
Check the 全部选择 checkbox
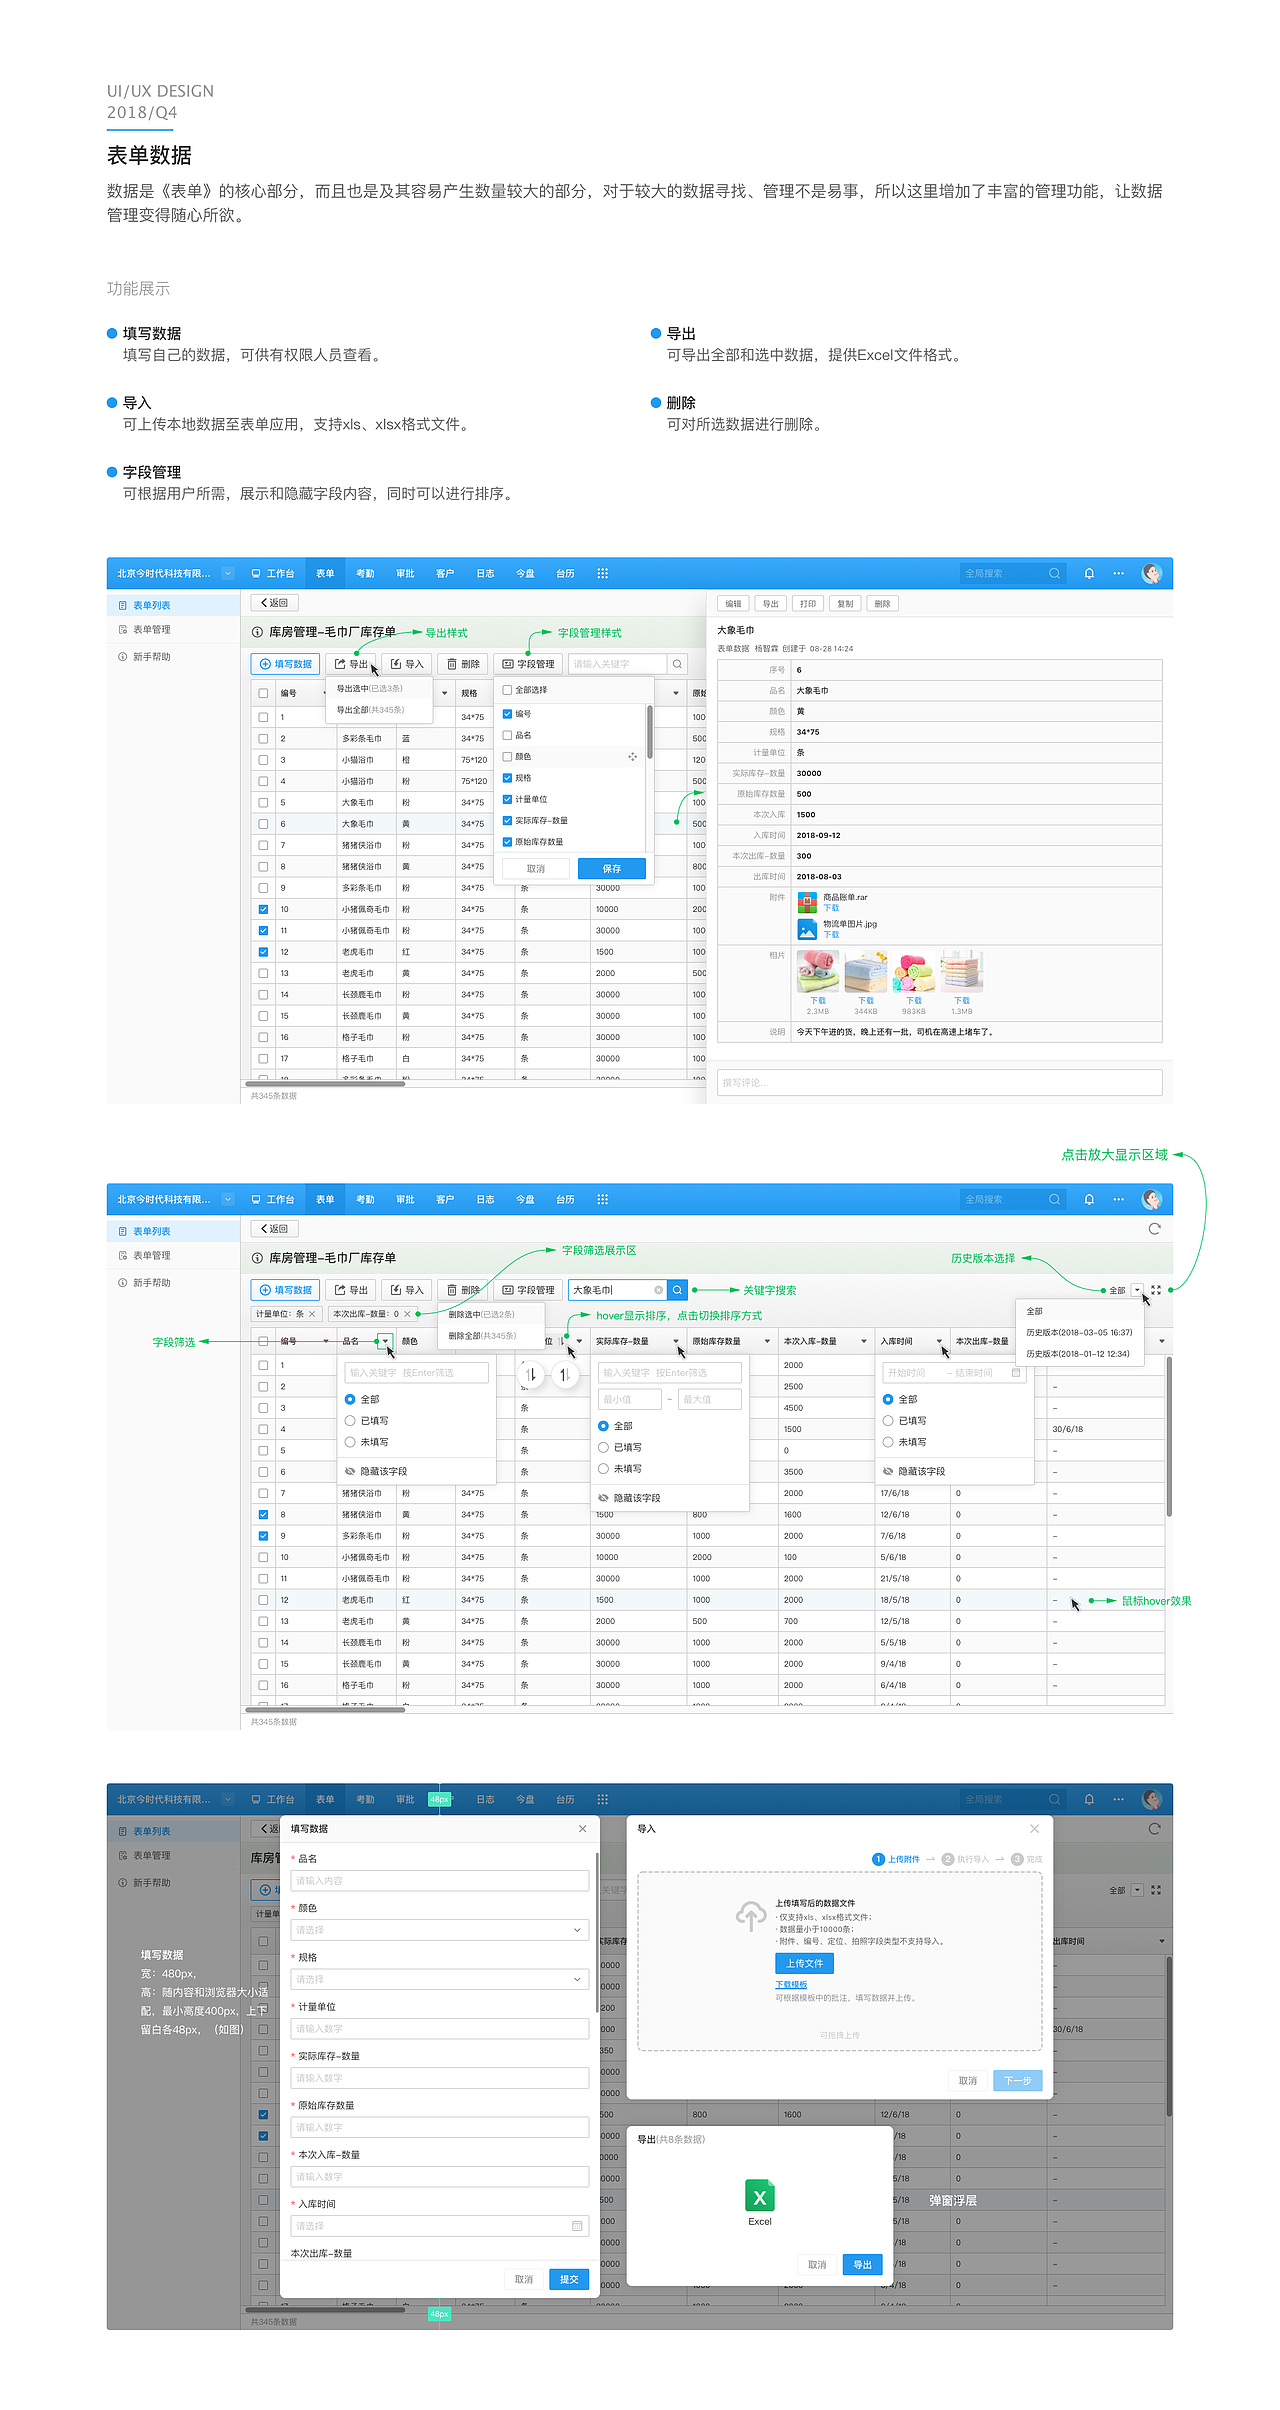(x=508, y=690)
